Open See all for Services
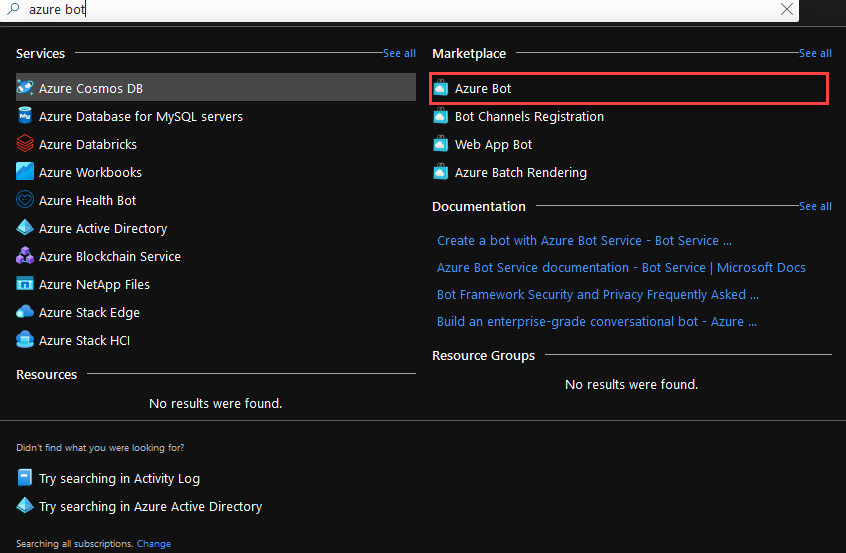 [399, 53]
